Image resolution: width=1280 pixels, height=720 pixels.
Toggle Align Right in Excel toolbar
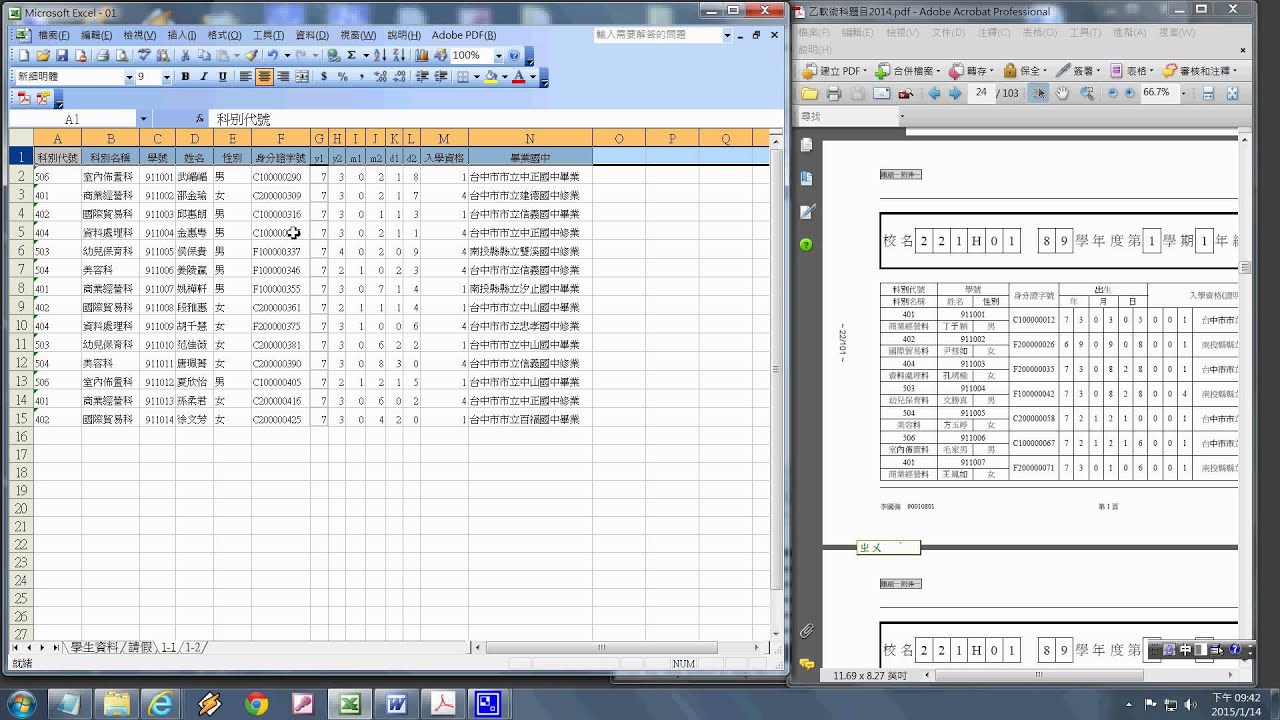point(283,76)
